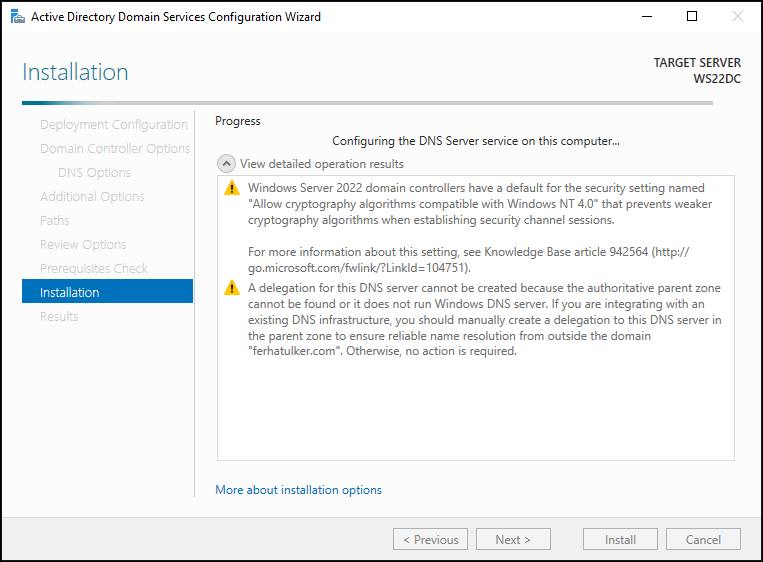Click the DNS delegation warning triangle icon

(x=232, y=288)
